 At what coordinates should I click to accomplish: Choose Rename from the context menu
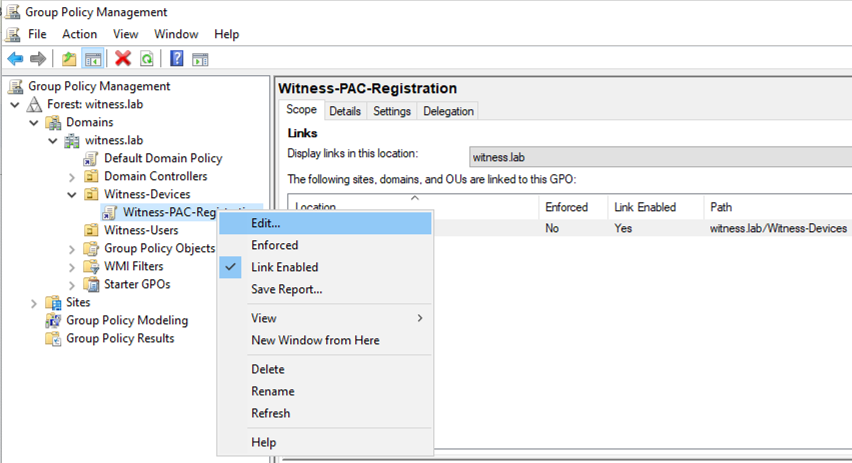click(325, 391)
